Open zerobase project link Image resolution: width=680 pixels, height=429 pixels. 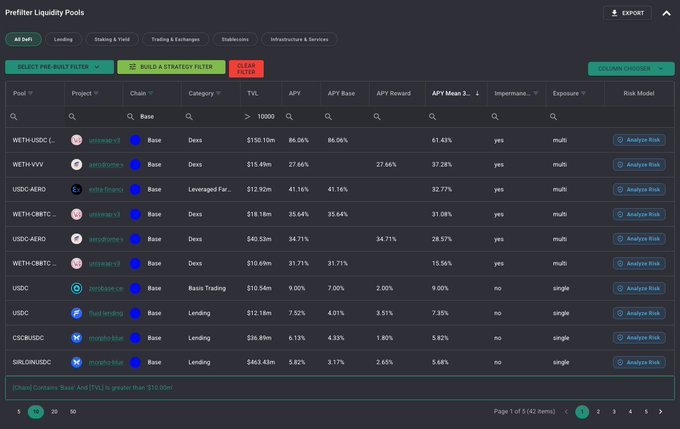(106, 288)
